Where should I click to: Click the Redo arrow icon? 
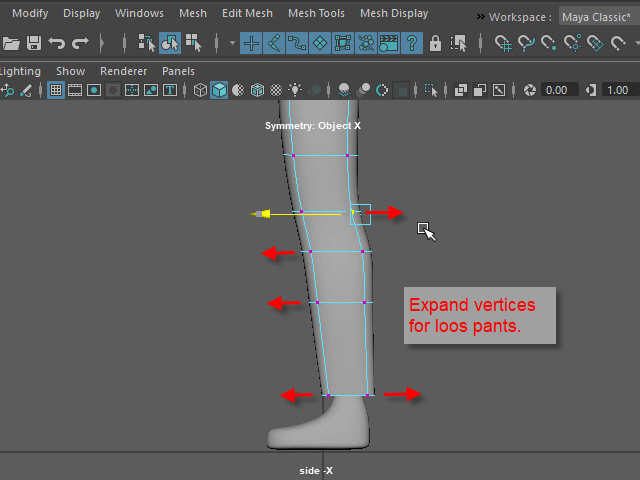80,43
